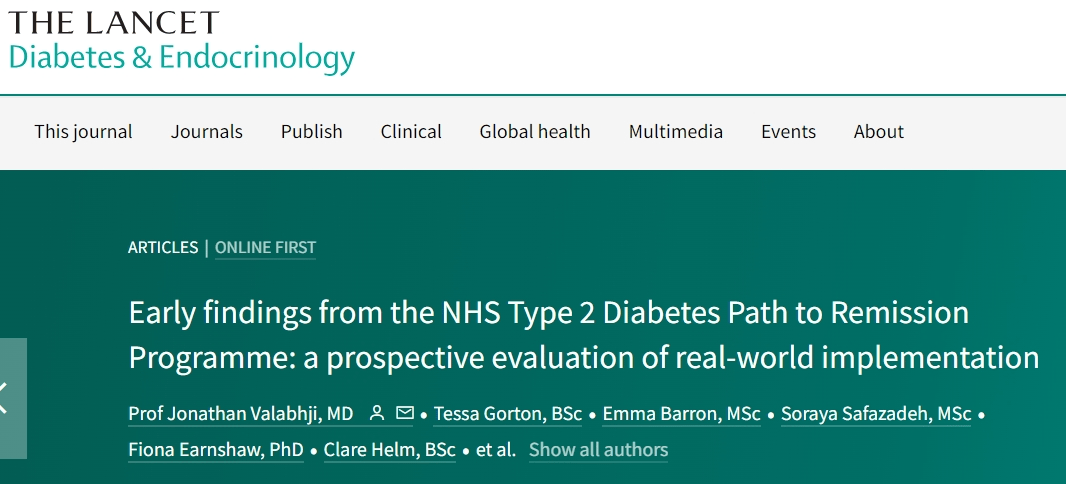This screenshot has width=1066, height=484.
Task: Open author Prof Jonathan Valabhji link
Action: [x=241, y=414]
